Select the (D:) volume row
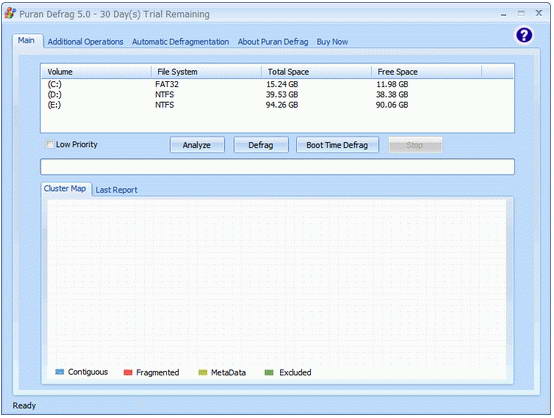554x418 pixels. [x=277, y=94]
